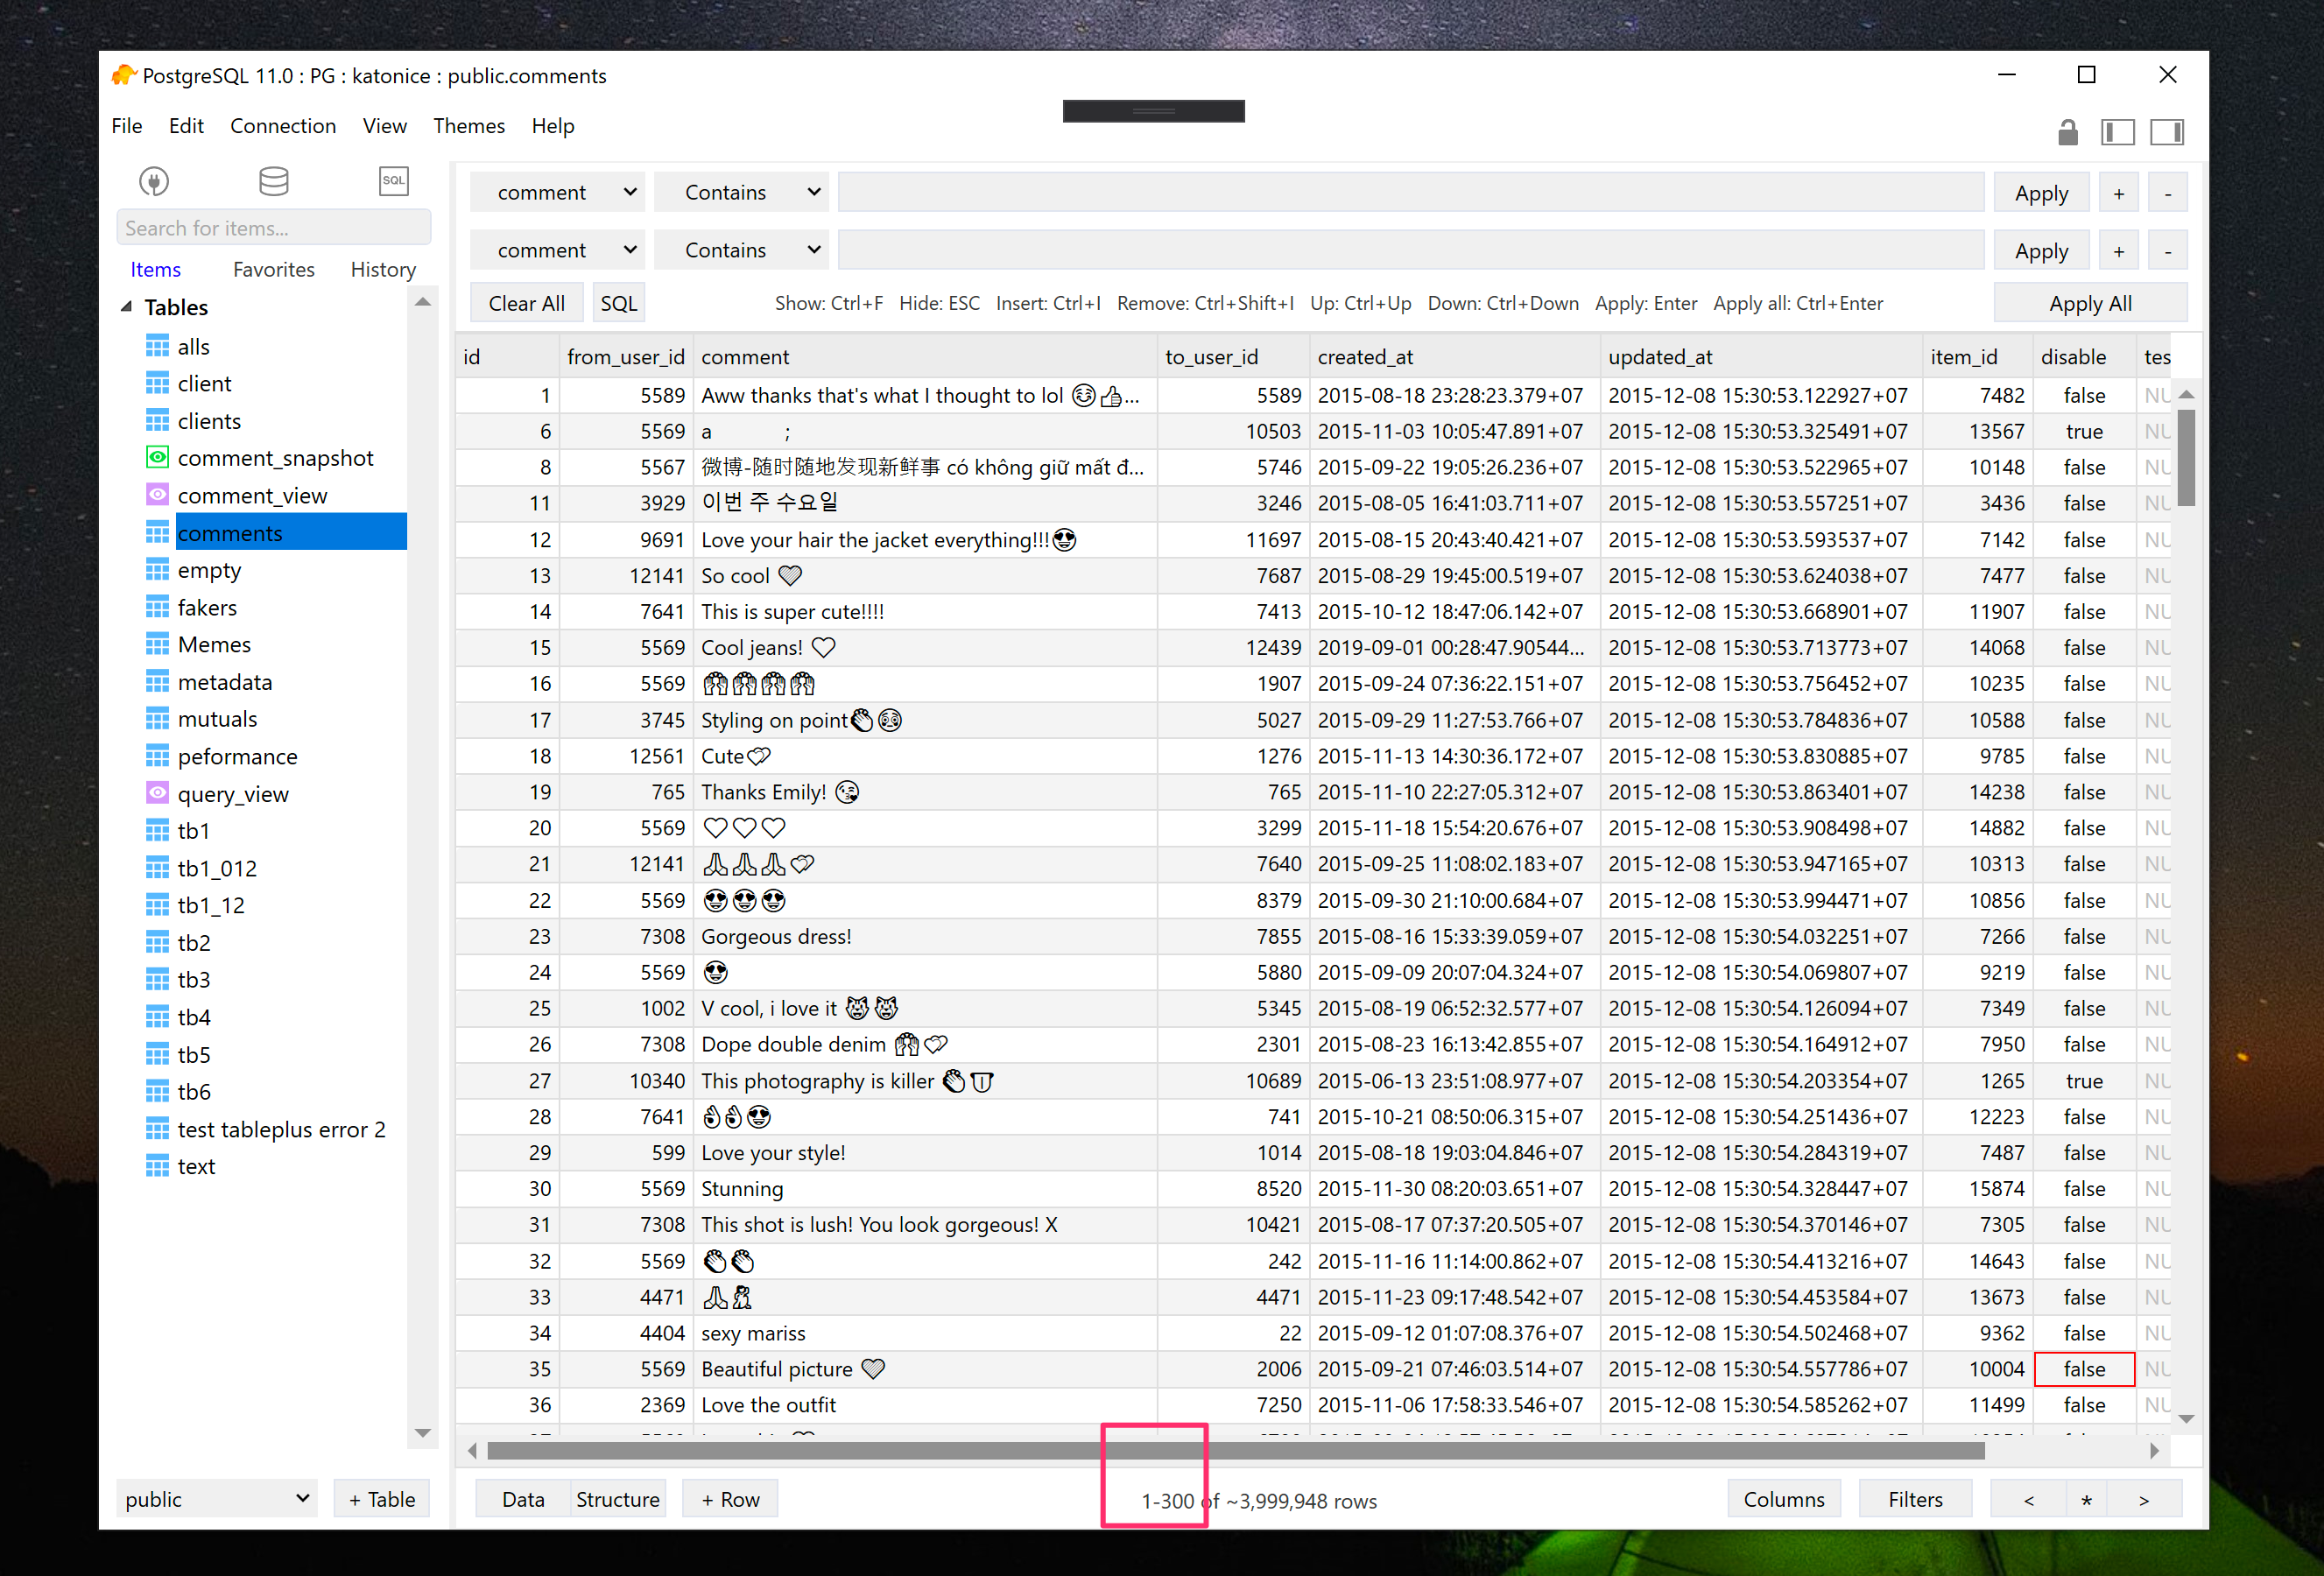
Task: Switch to the Structure tab
Action: (x=617, y=1498)
